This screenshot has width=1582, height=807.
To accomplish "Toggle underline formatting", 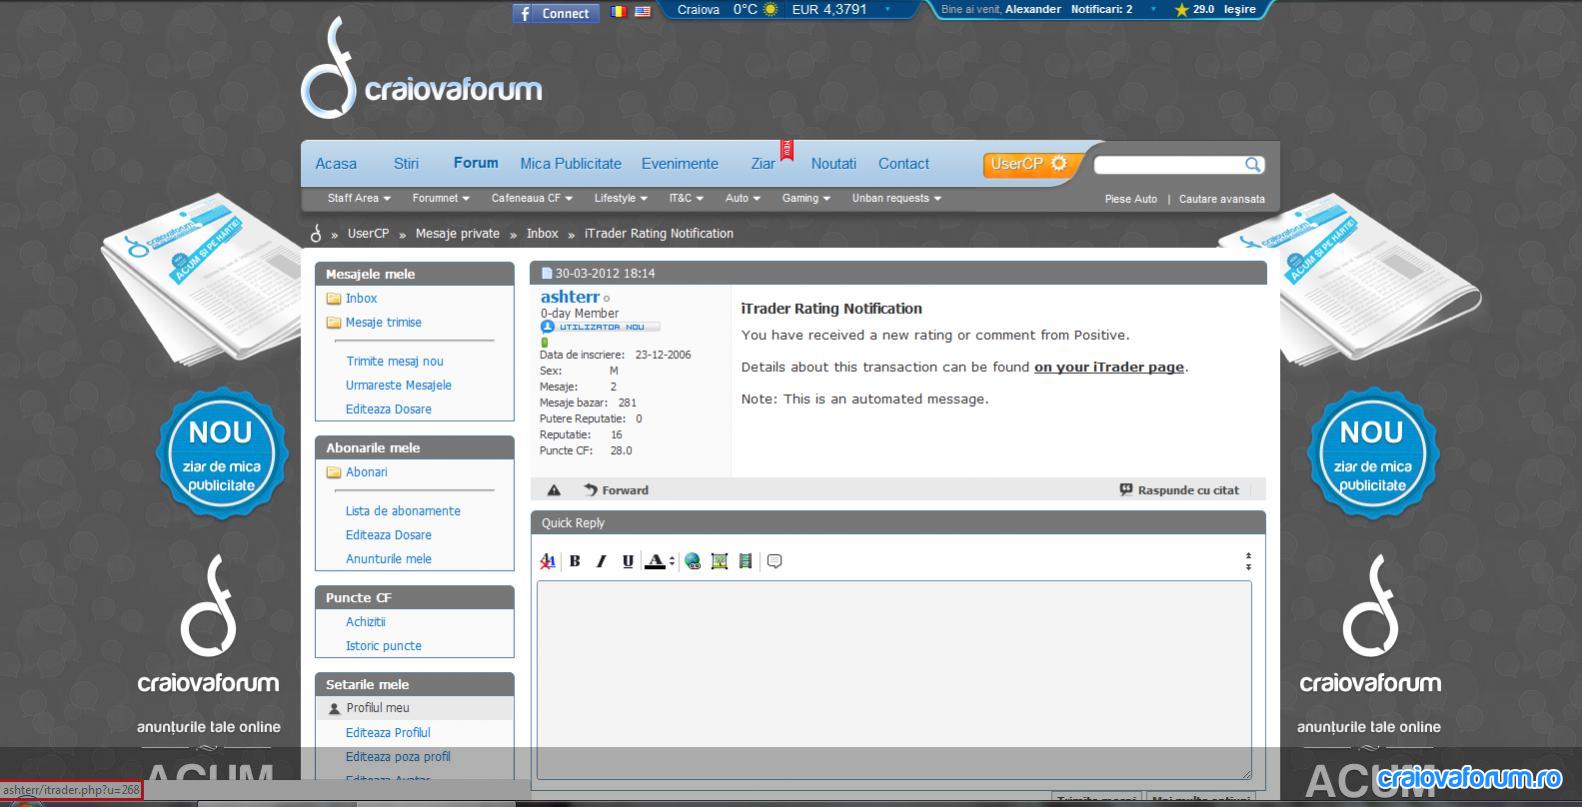I will point(628,561).
